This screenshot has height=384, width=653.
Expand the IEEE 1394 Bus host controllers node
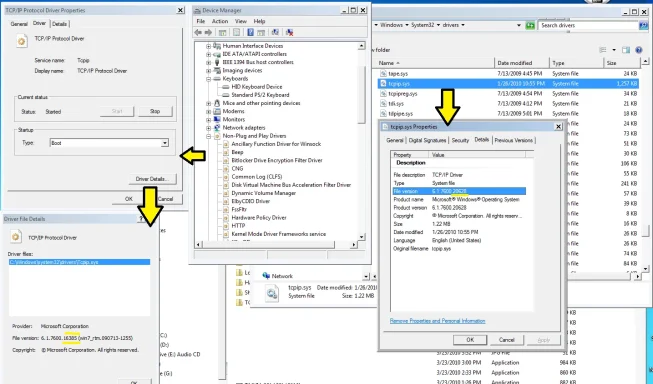point(208,62)
